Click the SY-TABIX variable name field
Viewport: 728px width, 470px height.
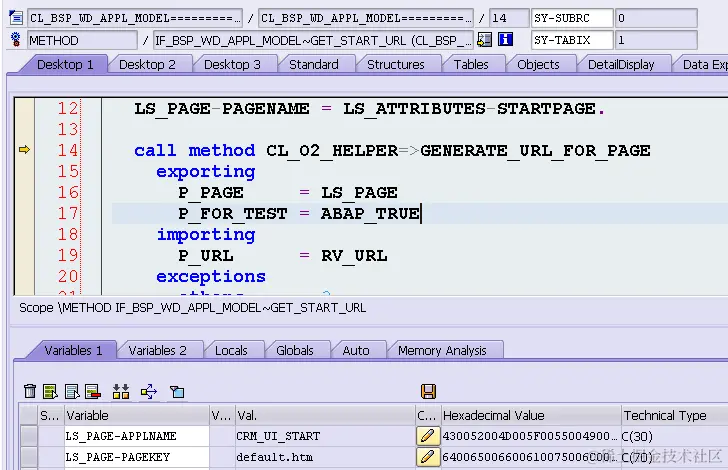[572, 40]
